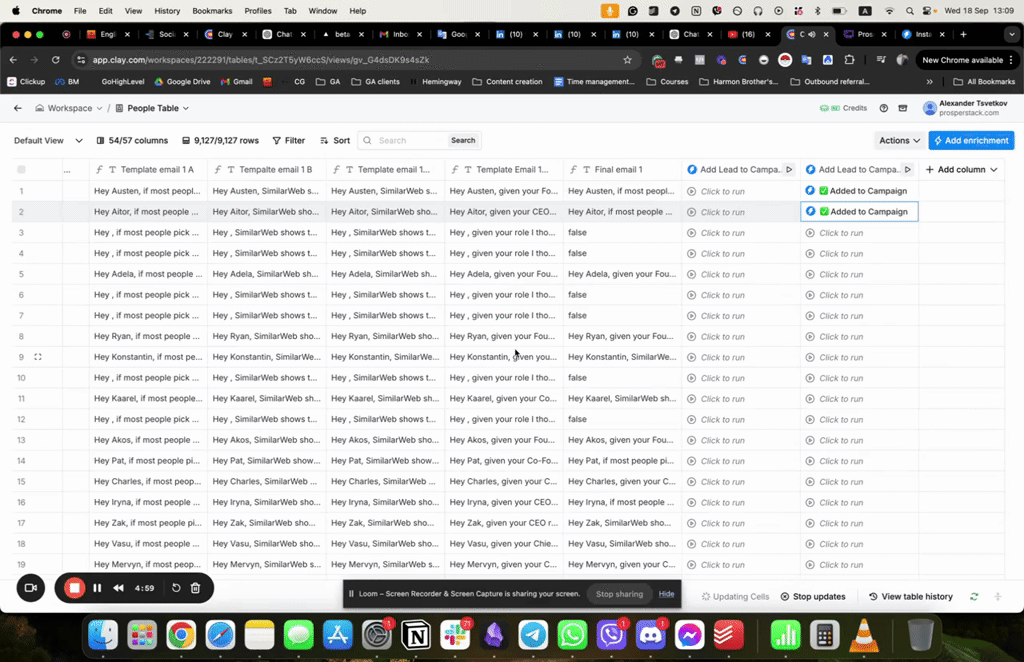
Task: Click Stop updates in the bottom bar
Action: tap(812, 597)
